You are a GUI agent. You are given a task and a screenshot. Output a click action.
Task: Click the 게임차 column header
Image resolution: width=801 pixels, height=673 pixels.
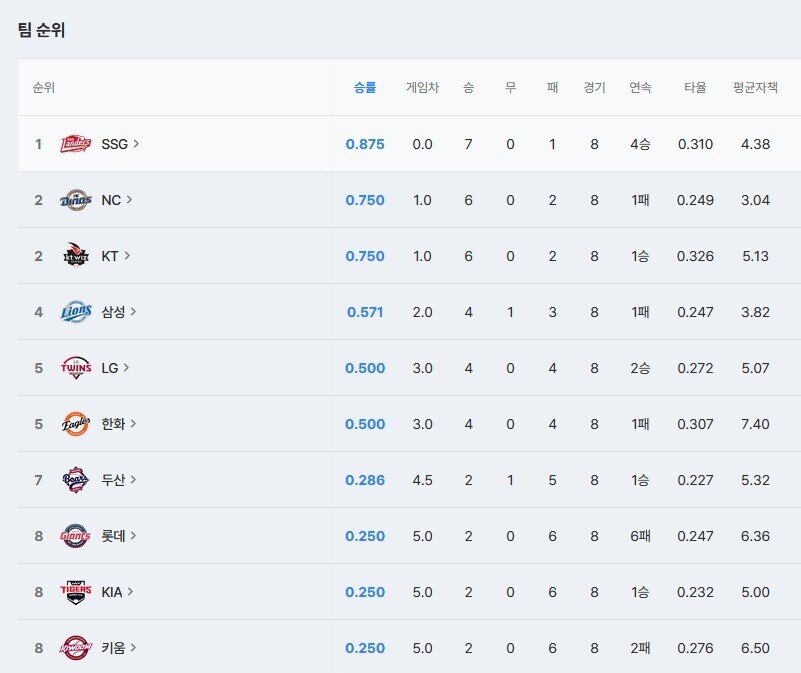(422, 88)
